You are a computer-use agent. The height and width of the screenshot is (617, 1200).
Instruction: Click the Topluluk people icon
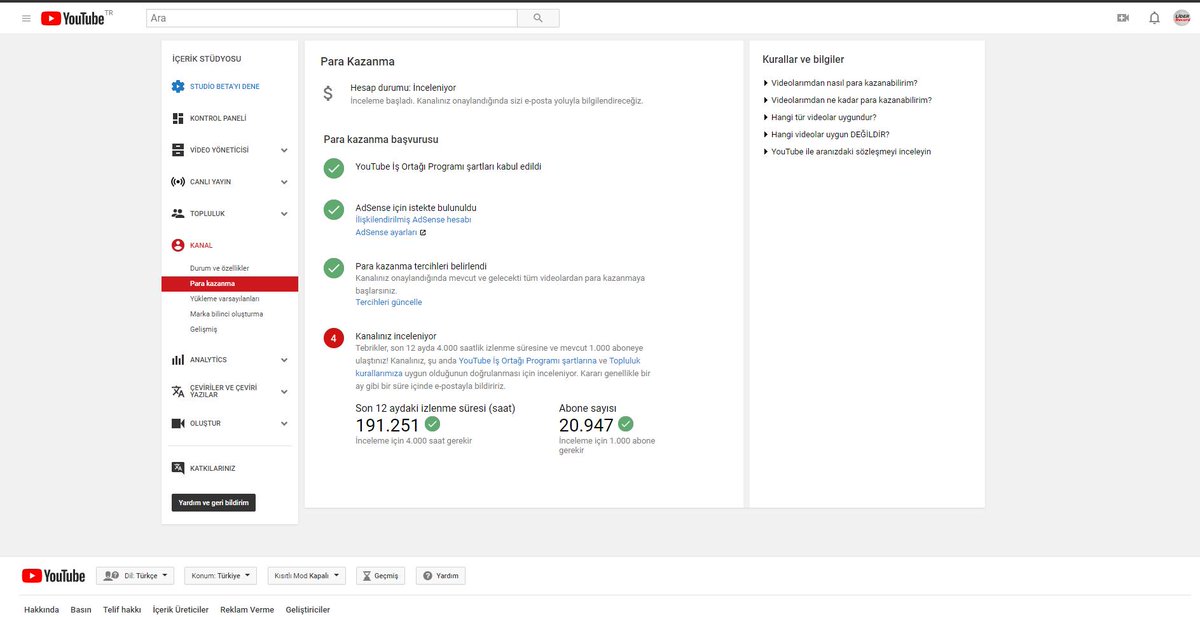pyautogui.click(x=178, y=213)
